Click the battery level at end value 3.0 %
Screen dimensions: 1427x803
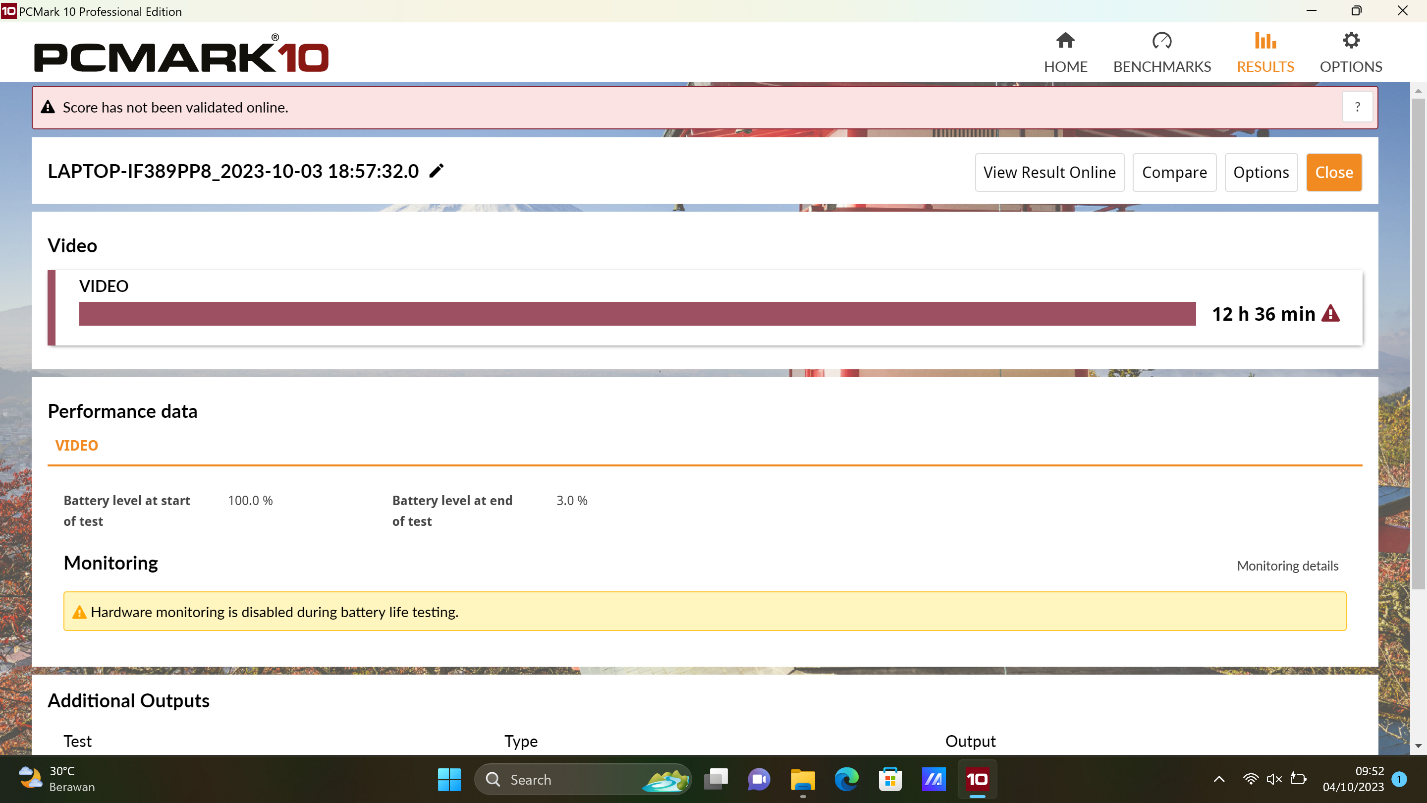pos(572,500)
